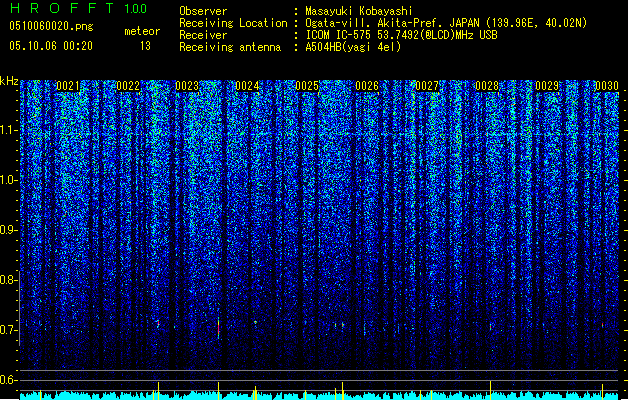Click the meteor echo dot right of 0024
Screen dimensions: 629x400
(256, 322)
